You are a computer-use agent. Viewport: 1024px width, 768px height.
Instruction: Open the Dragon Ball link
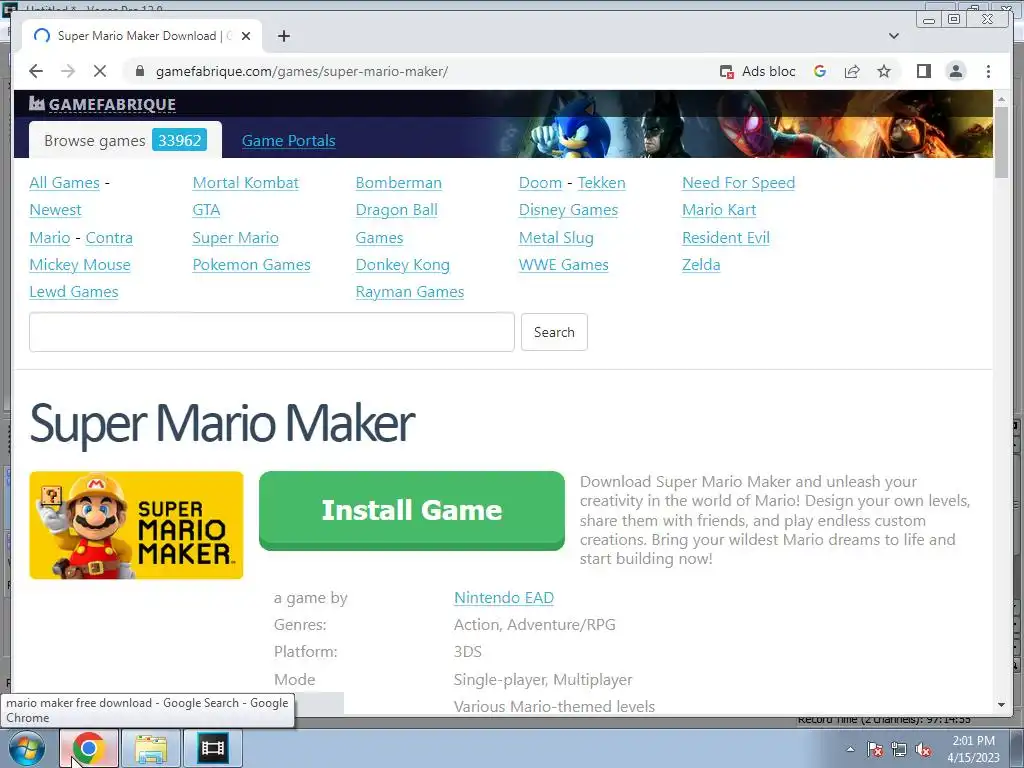coord(396,210)
